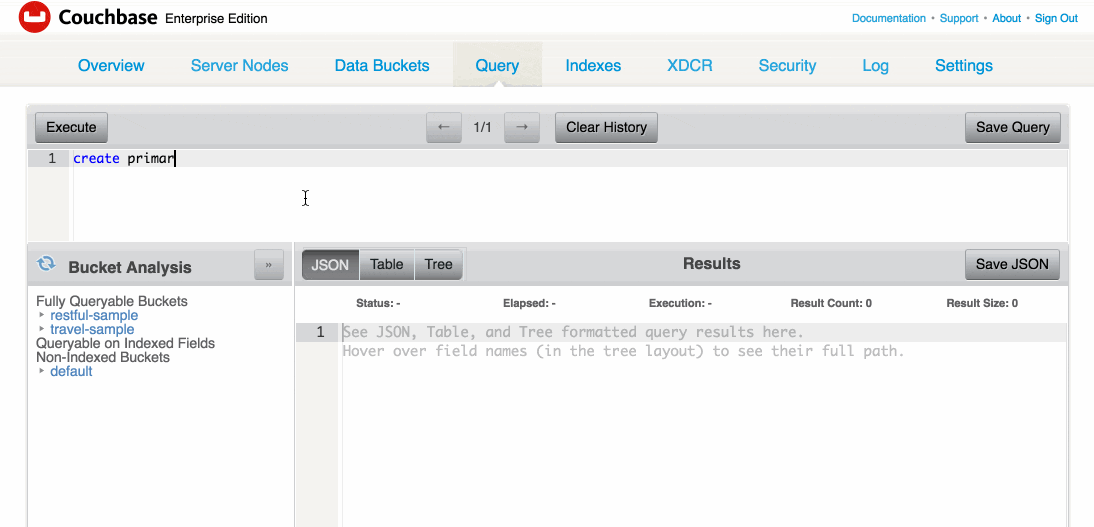View the Log tab
1094x527 pixels.
875,66
